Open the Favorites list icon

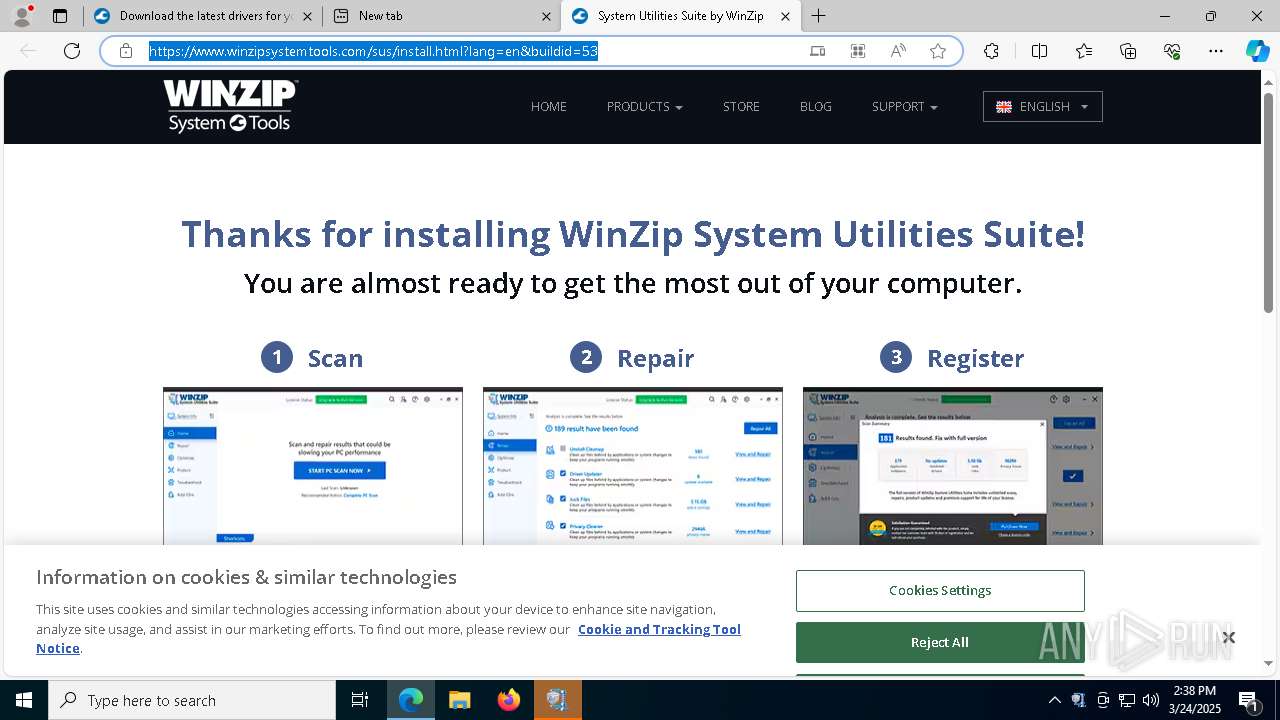[1084, 51]
